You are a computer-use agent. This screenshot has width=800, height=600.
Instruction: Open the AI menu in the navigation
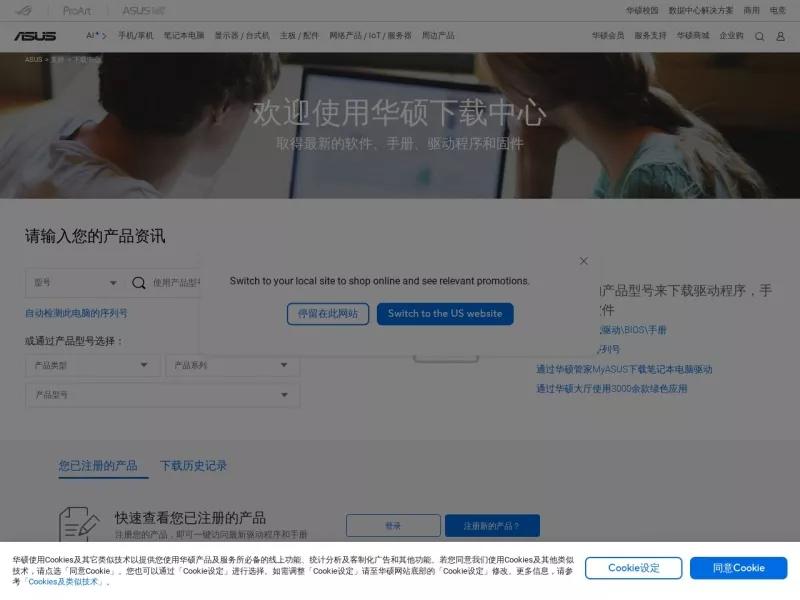pos(96,36)
